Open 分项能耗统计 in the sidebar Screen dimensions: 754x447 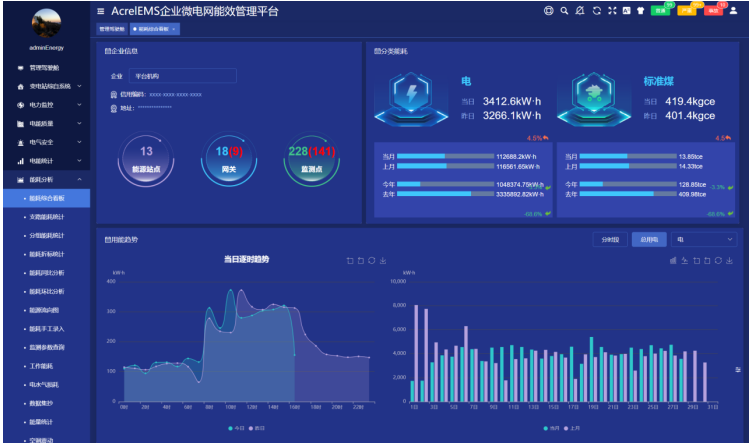[x=47, y=236]
